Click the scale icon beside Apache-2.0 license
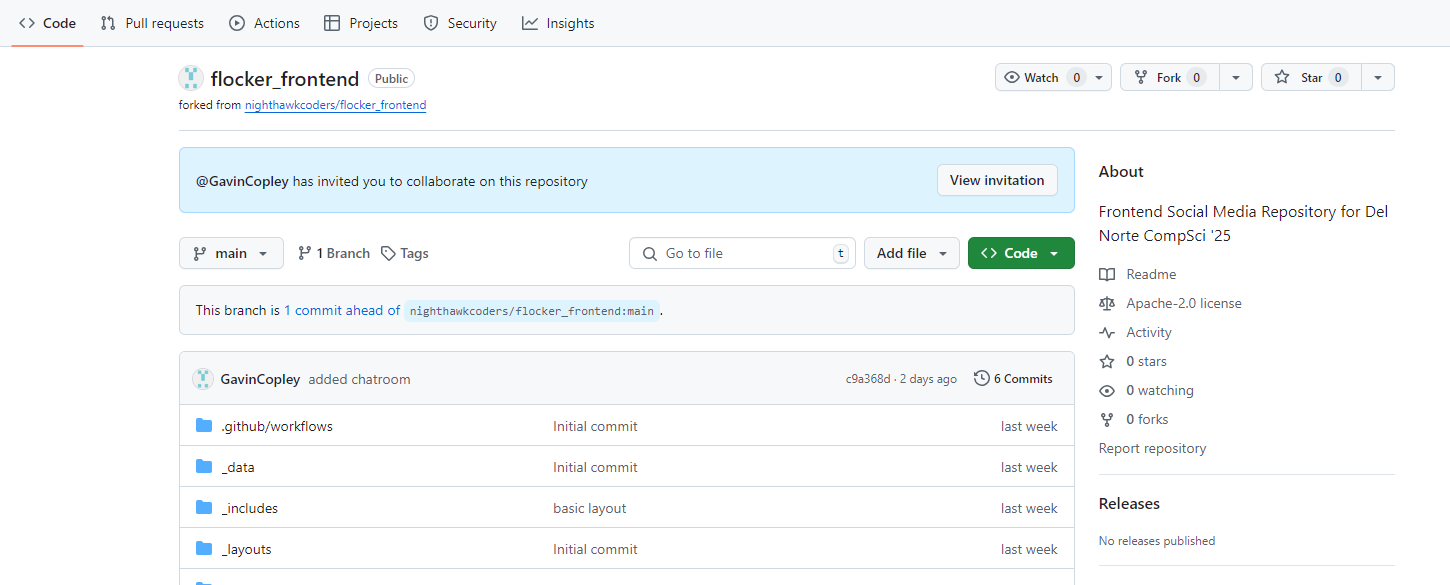This screenshot has width=1450, height=585. [x=1107, y=303]
